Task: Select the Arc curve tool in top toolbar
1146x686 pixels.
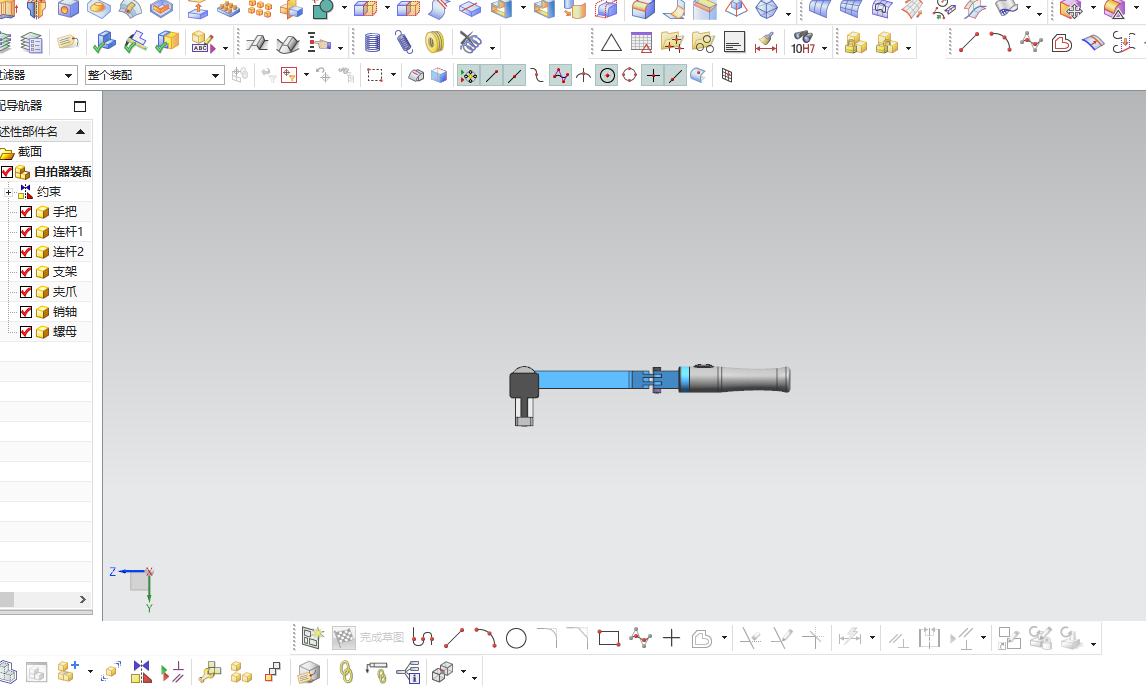Action: [1000, 42]
